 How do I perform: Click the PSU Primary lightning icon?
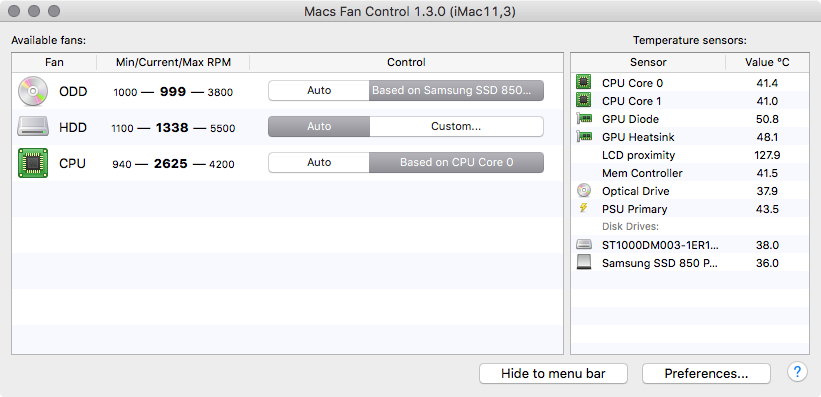point(583,208)
